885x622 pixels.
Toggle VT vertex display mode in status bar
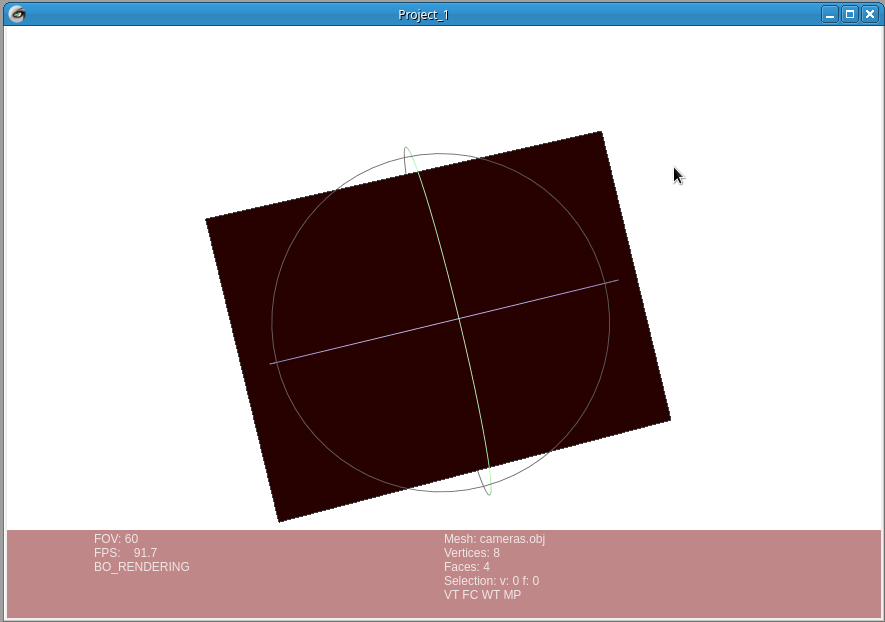[451, 594]
